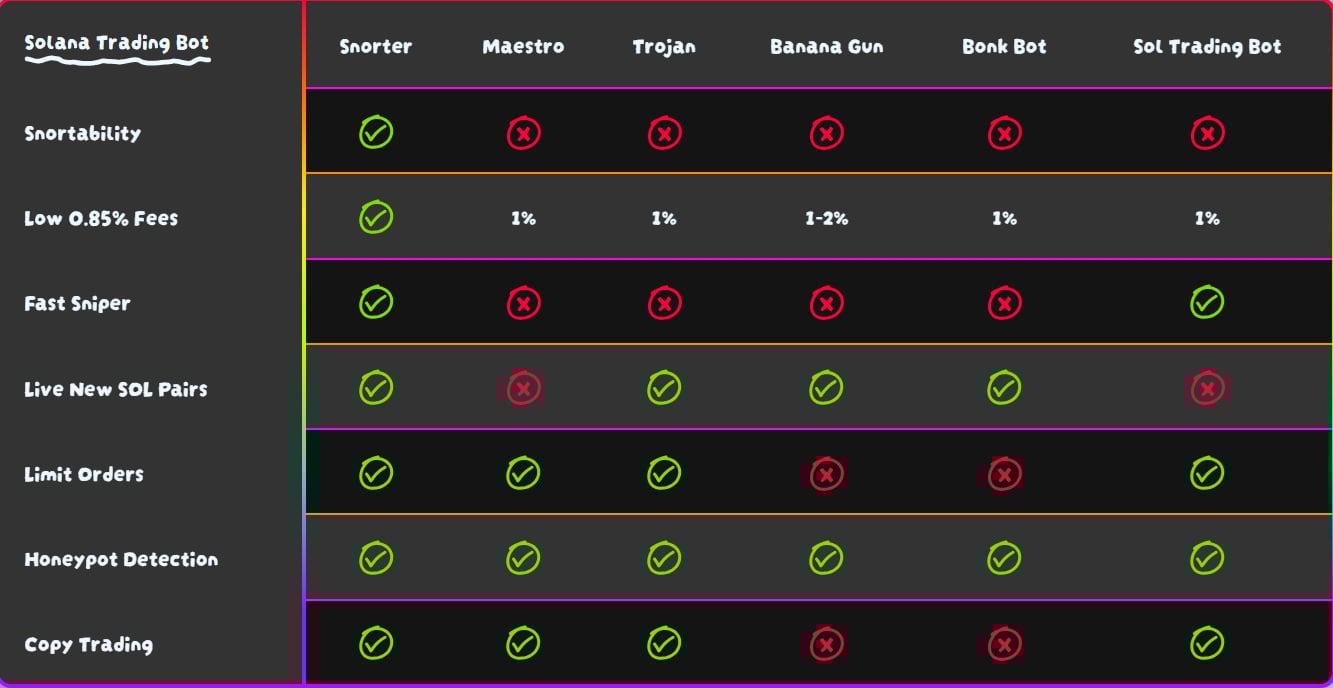Click Maestro's checkmark for Limit Orders
This screenshot has width=1333, height=688.
523,473
